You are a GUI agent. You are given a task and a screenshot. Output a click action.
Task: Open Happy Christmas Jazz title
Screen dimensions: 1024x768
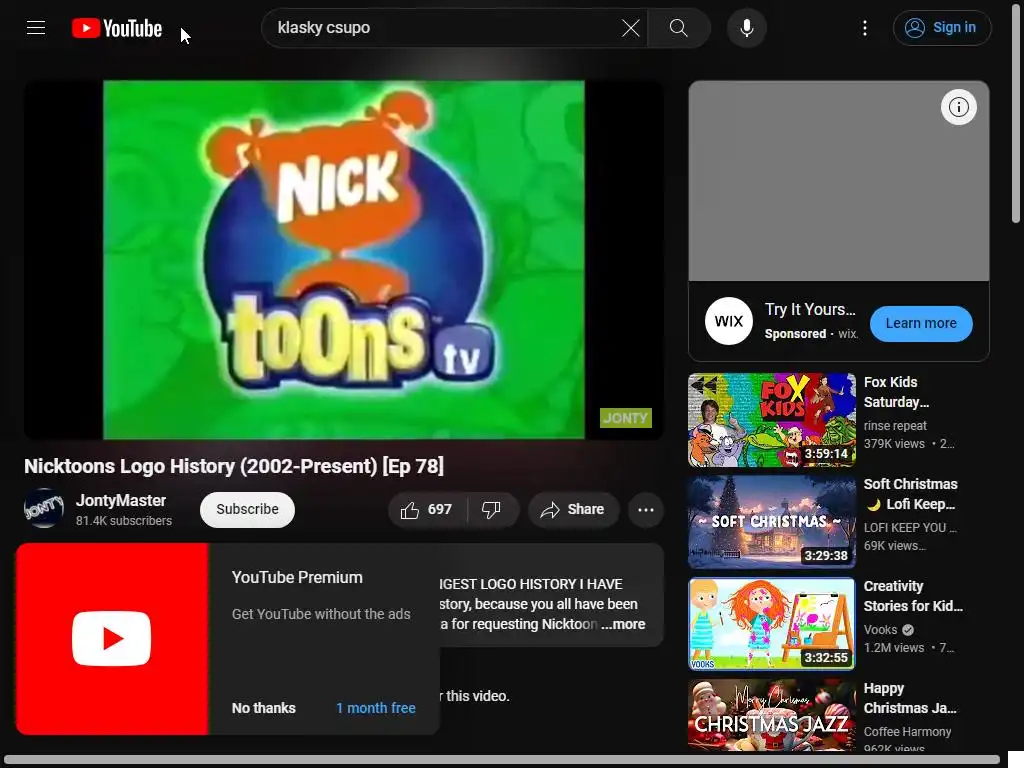coord(910,698)
